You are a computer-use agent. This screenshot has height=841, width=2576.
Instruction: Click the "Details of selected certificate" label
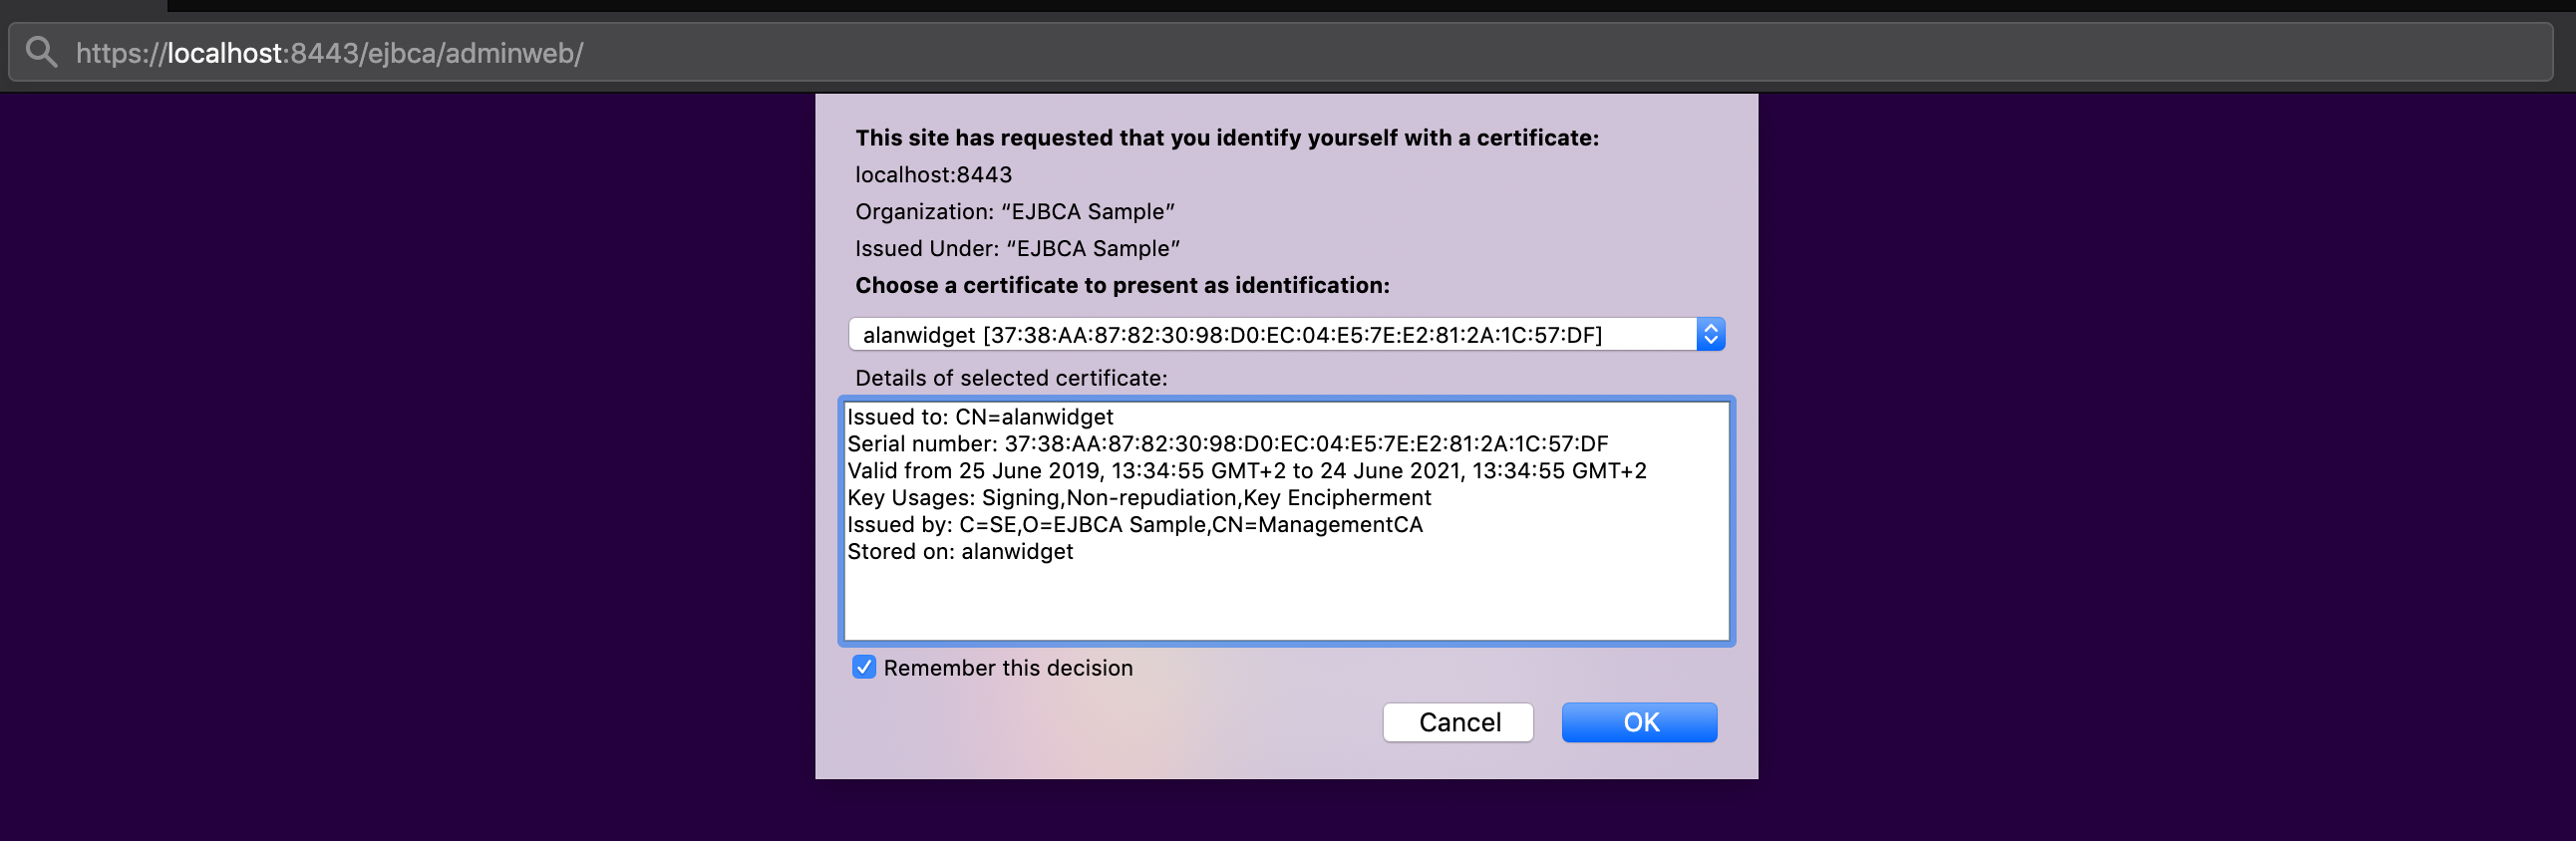point(1010,378)
